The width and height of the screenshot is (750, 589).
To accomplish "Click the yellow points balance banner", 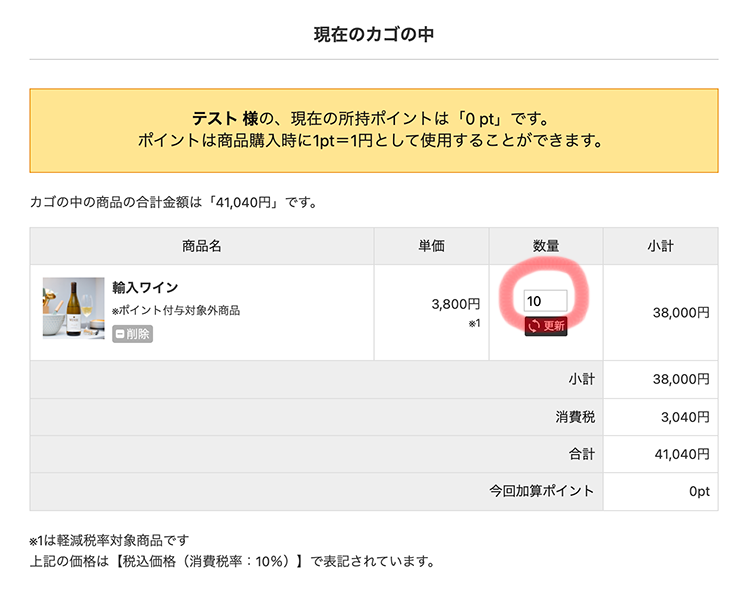I will (x=374, y=130).
